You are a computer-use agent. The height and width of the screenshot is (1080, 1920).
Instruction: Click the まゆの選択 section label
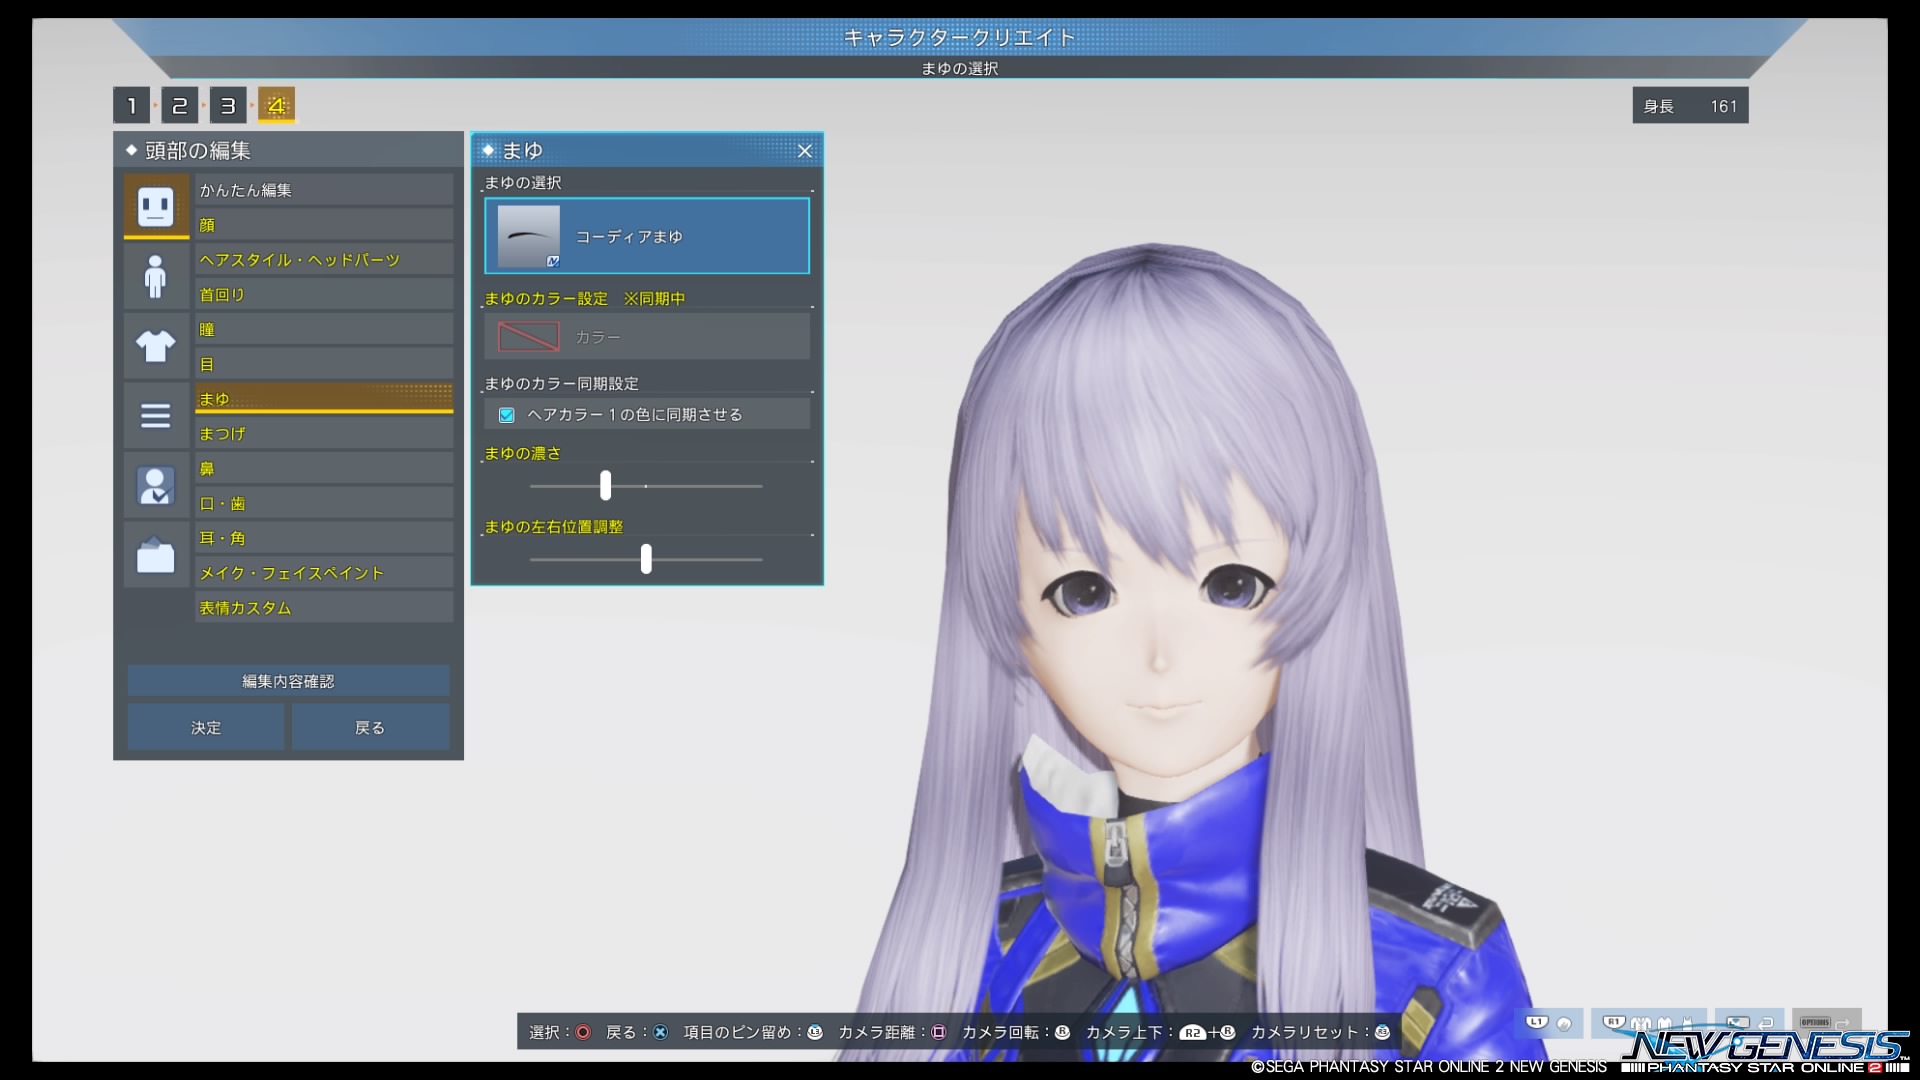tap(523, 183)
